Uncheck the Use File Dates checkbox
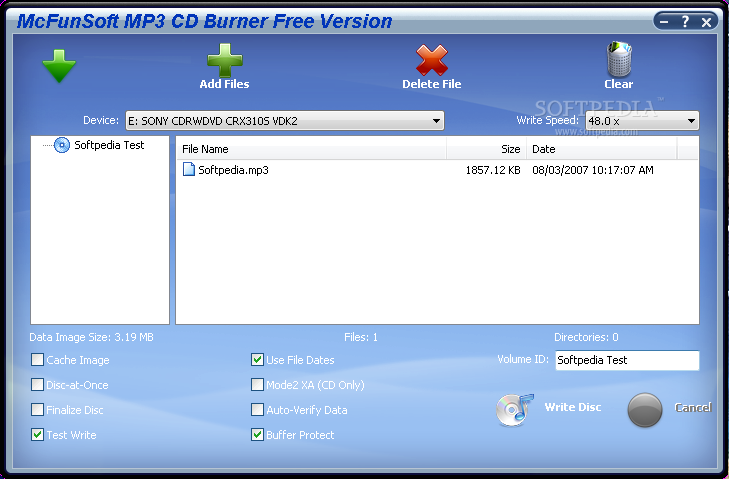This screenshot has height=479, width=729. click(257, 359)
